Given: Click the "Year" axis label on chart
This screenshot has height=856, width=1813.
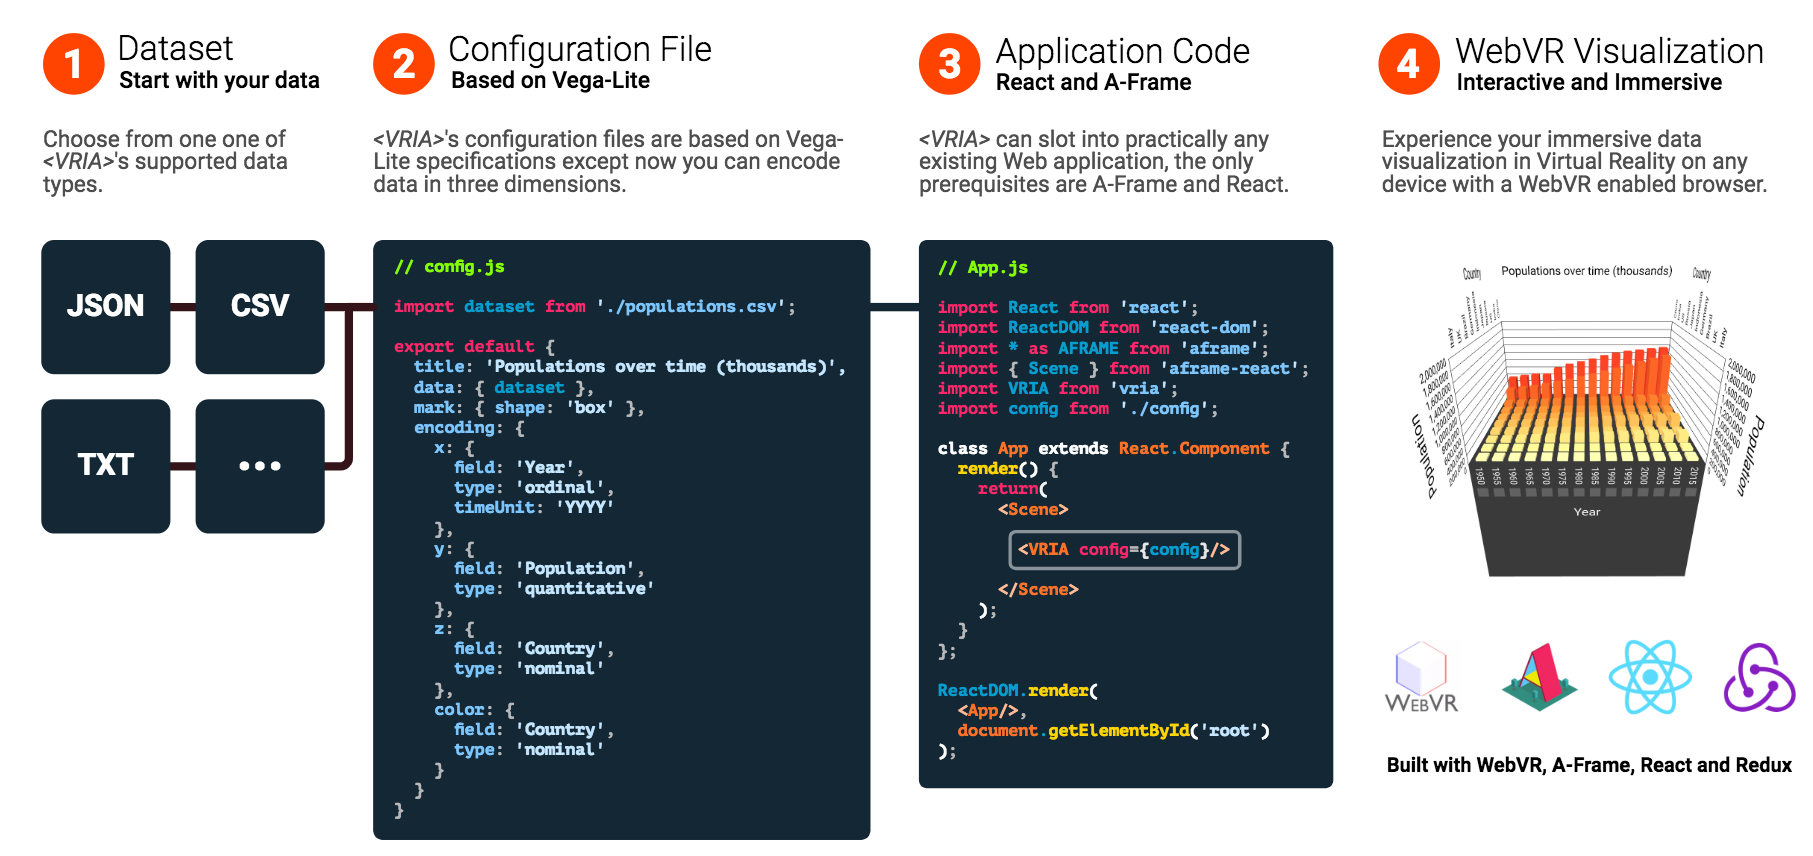Looking at the screenshot, I should (x=1587, y=512).
